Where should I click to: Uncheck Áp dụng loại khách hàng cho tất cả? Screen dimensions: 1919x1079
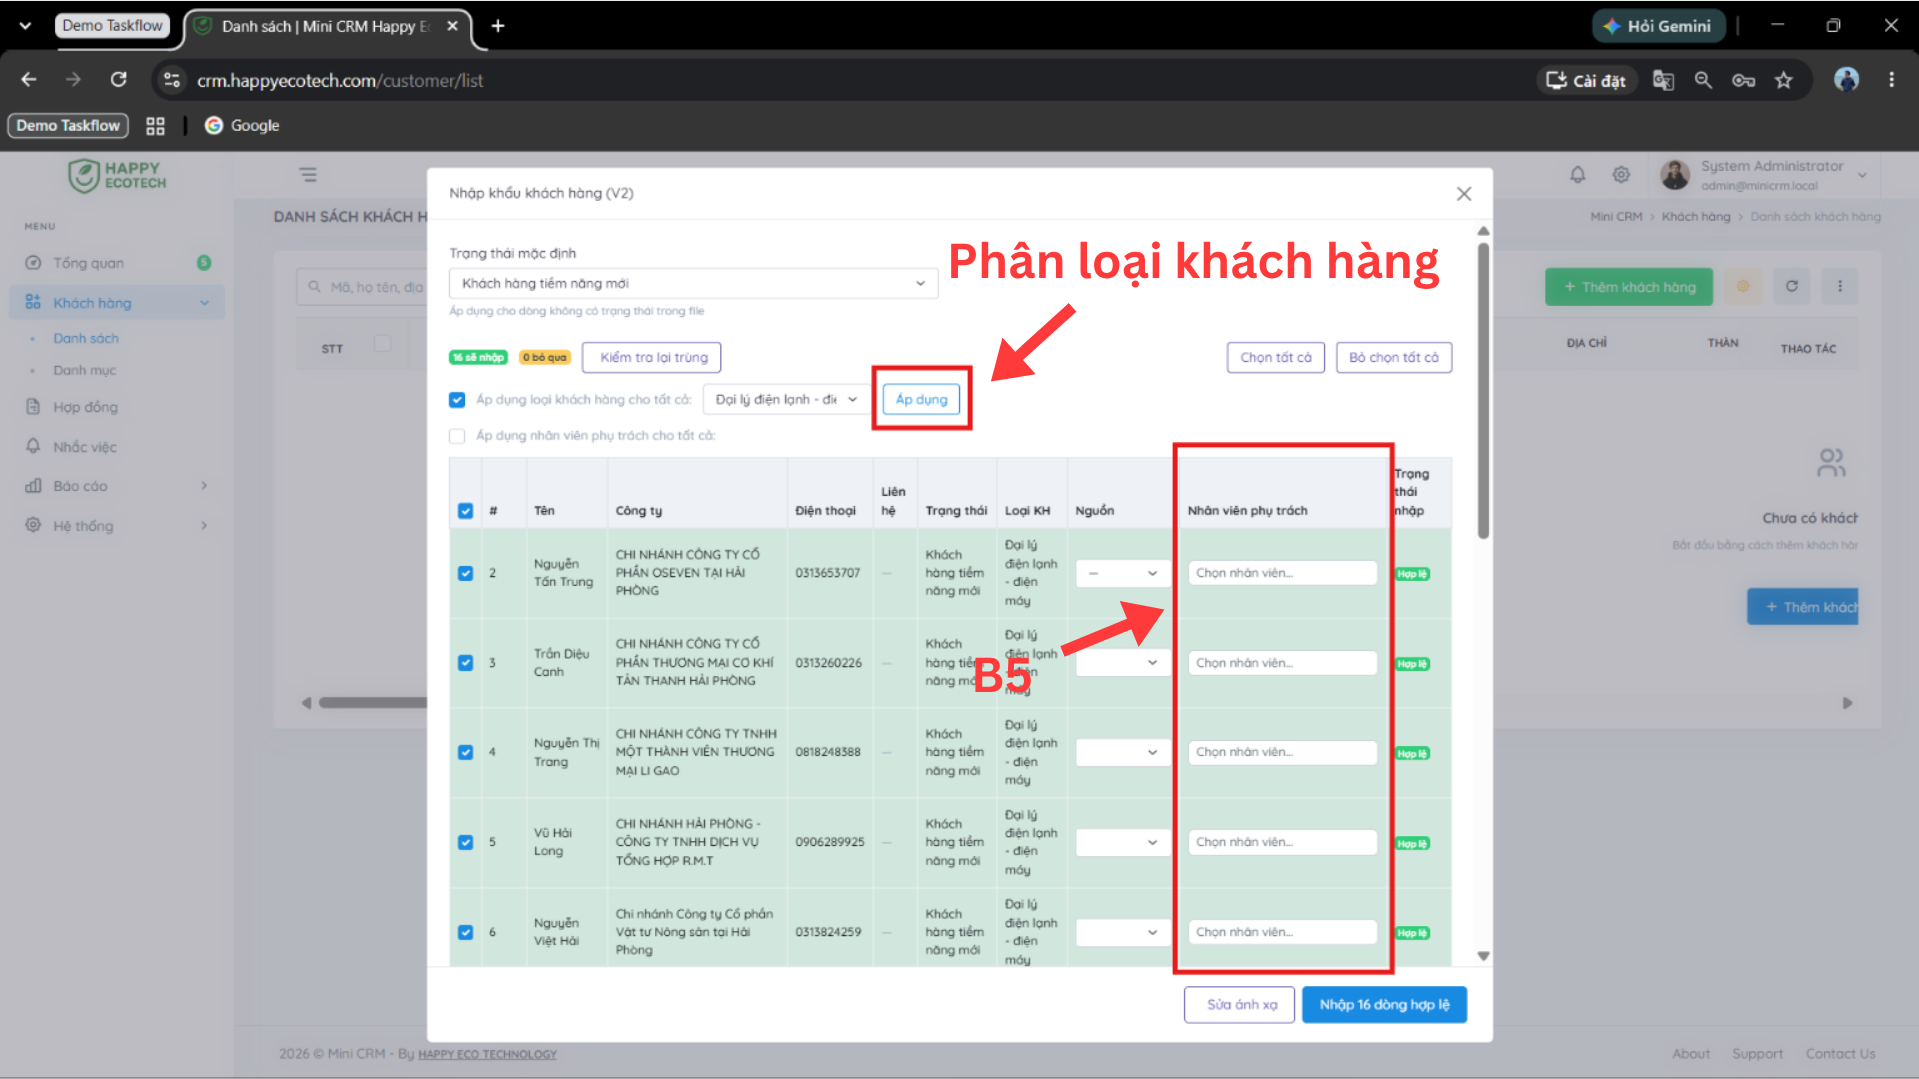(457, 400)
